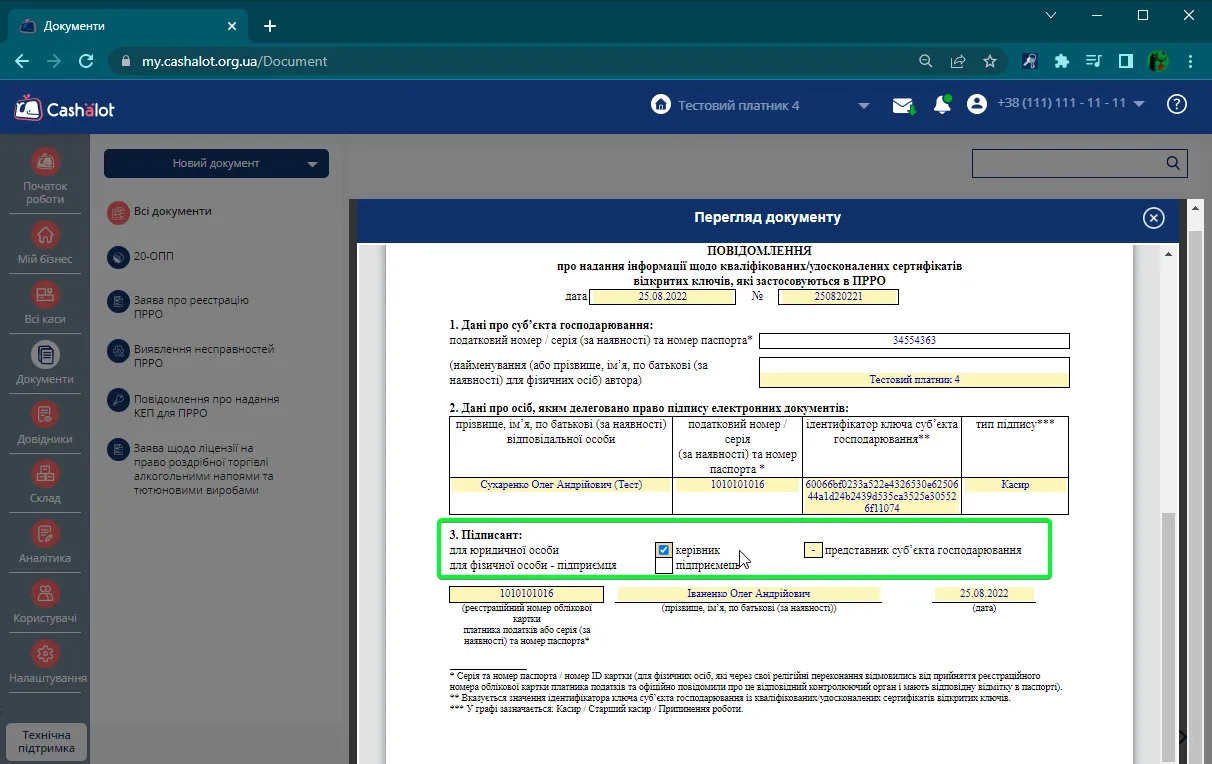
Task: Click the user account avatar icon
Action: point(977,104)
